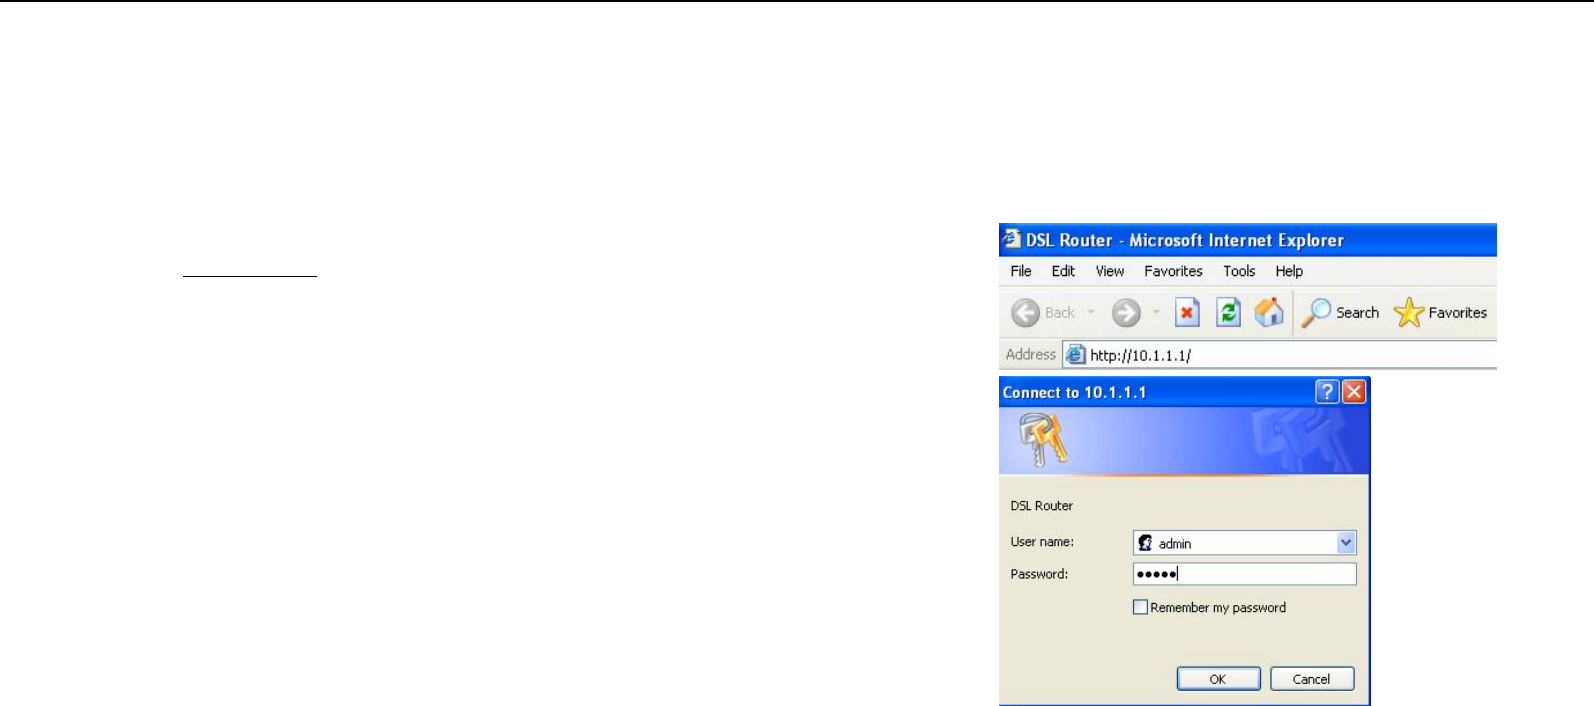Stop page loading with red X icon
This screenshot has width=1594, height=706.
[x=1187, y=313]
